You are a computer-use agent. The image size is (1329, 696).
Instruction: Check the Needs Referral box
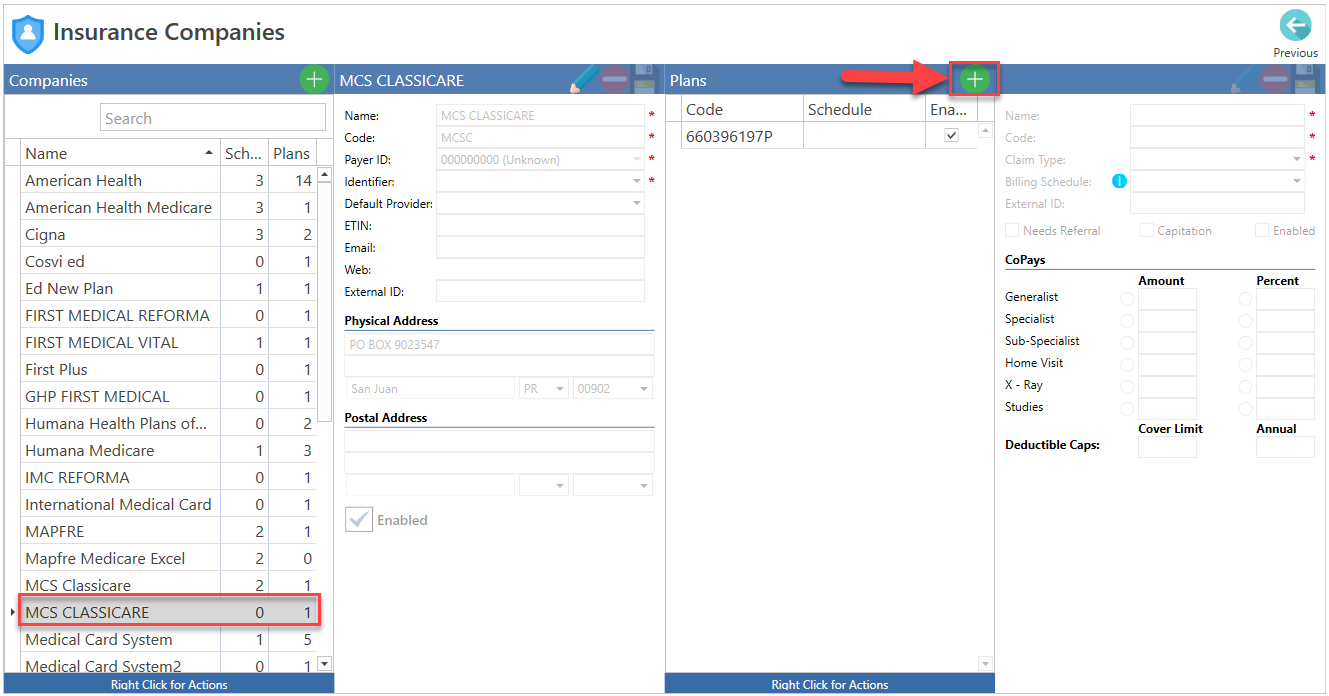[1012, 230]
